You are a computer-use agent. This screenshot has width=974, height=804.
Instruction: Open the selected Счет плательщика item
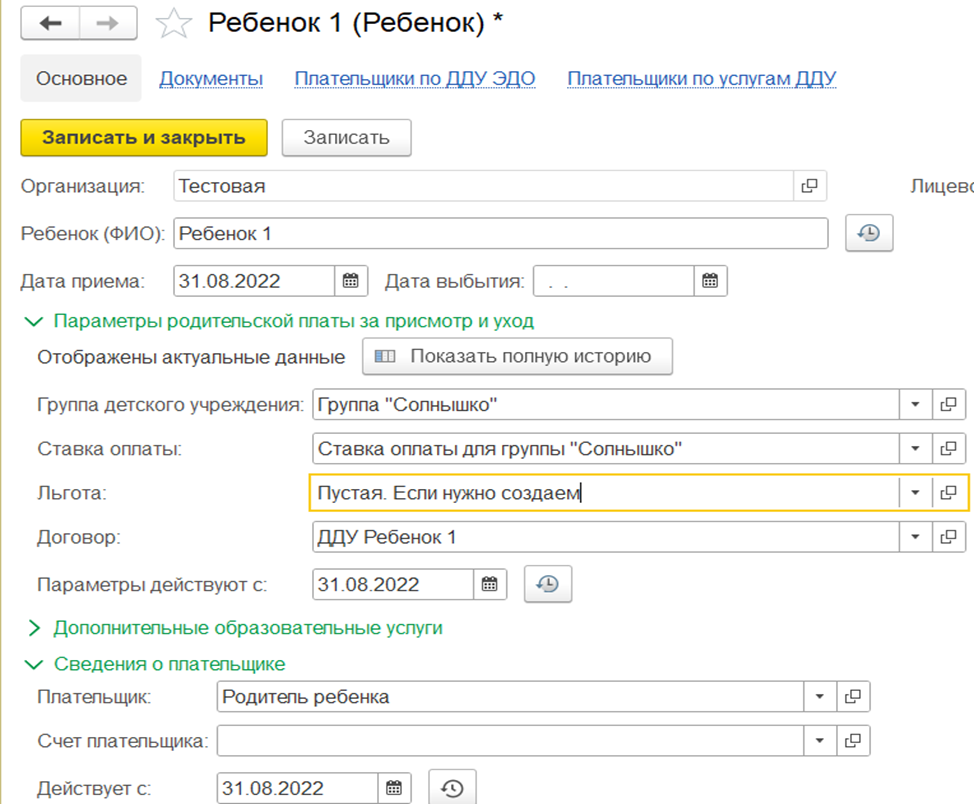click(853, 741)
